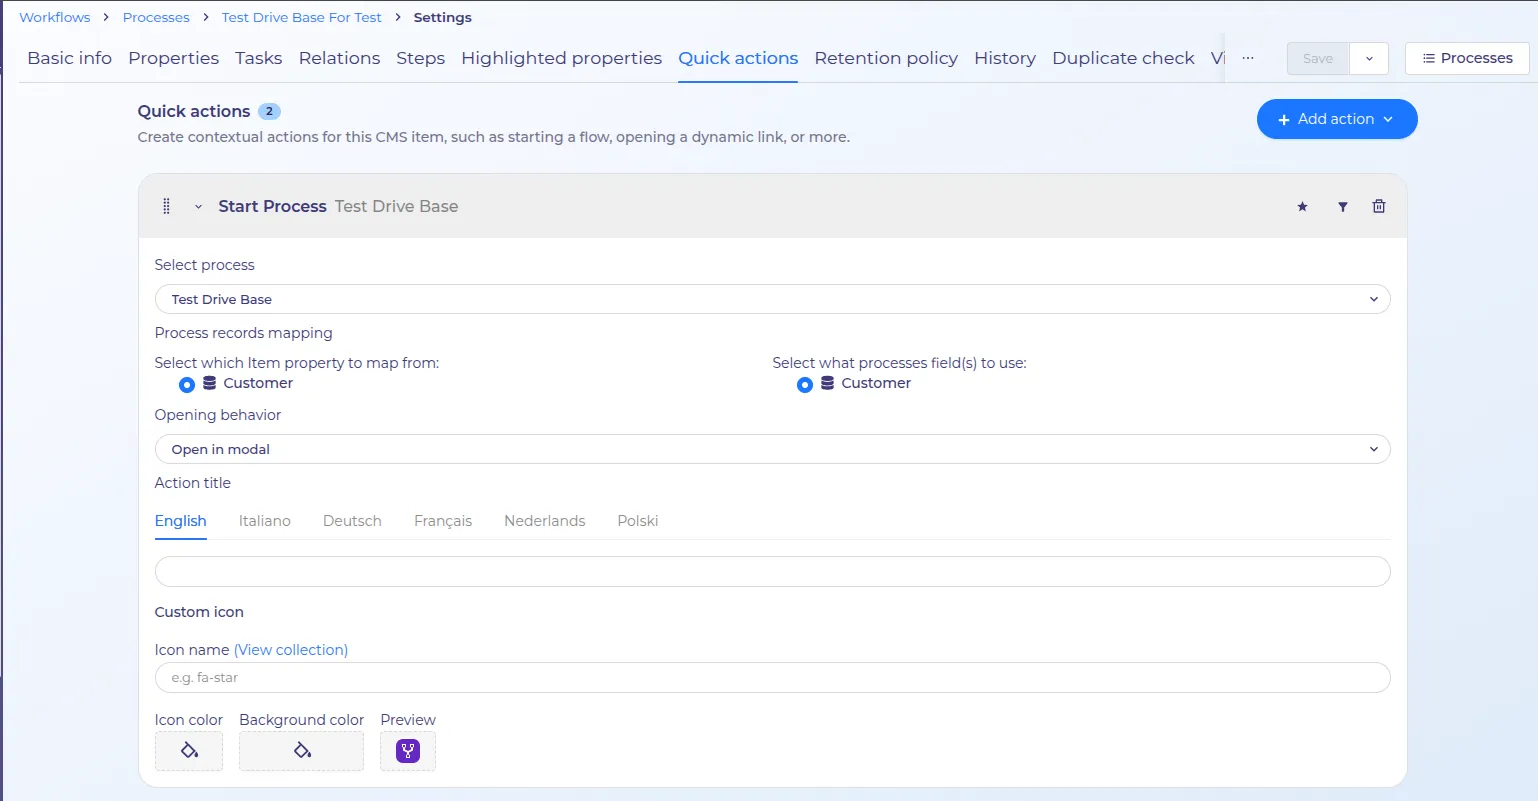This screenshot has width=1538, height=801.
Task: Open the Opening behavior dropdown
Action: [x=772, y=449]
